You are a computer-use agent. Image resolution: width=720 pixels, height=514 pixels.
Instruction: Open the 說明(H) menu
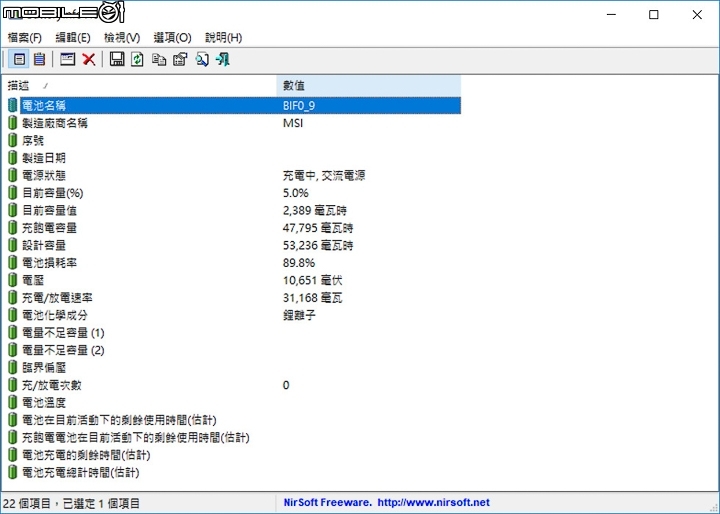[223, 38]
